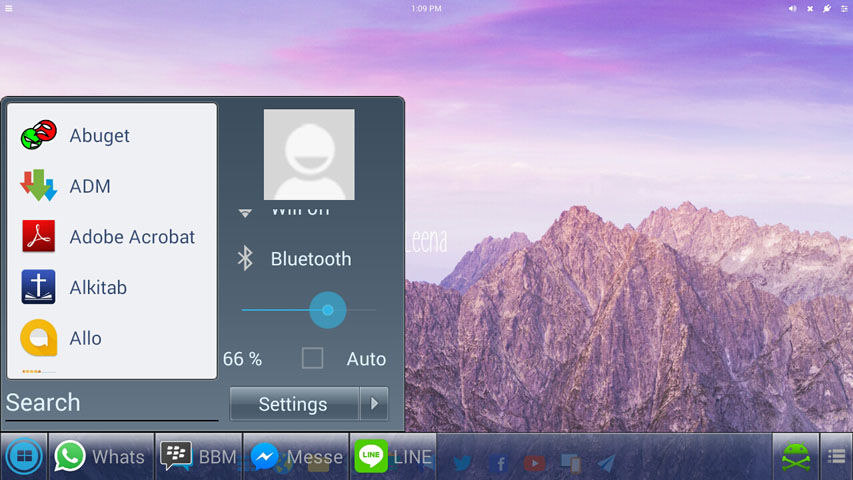The height and width of the screenshot is (480, 853).
Task: Switch to BBM in the taskbar
Action: pyautogui.click(x=199, y=456)
